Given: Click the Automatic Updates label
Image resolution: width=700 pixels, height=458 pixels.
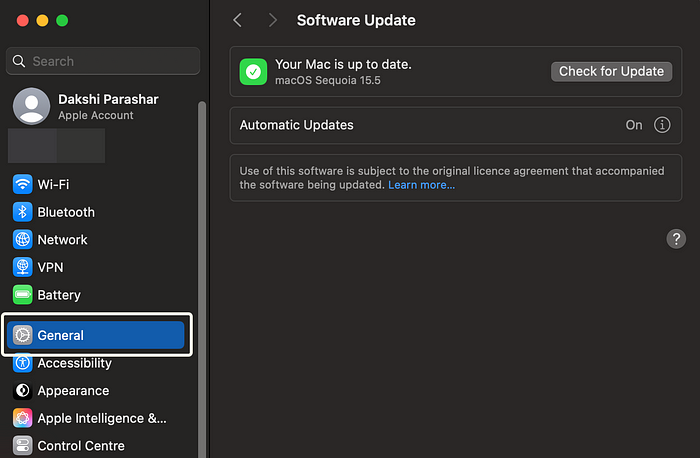Looking at the screenshot, I should point(296,125).
